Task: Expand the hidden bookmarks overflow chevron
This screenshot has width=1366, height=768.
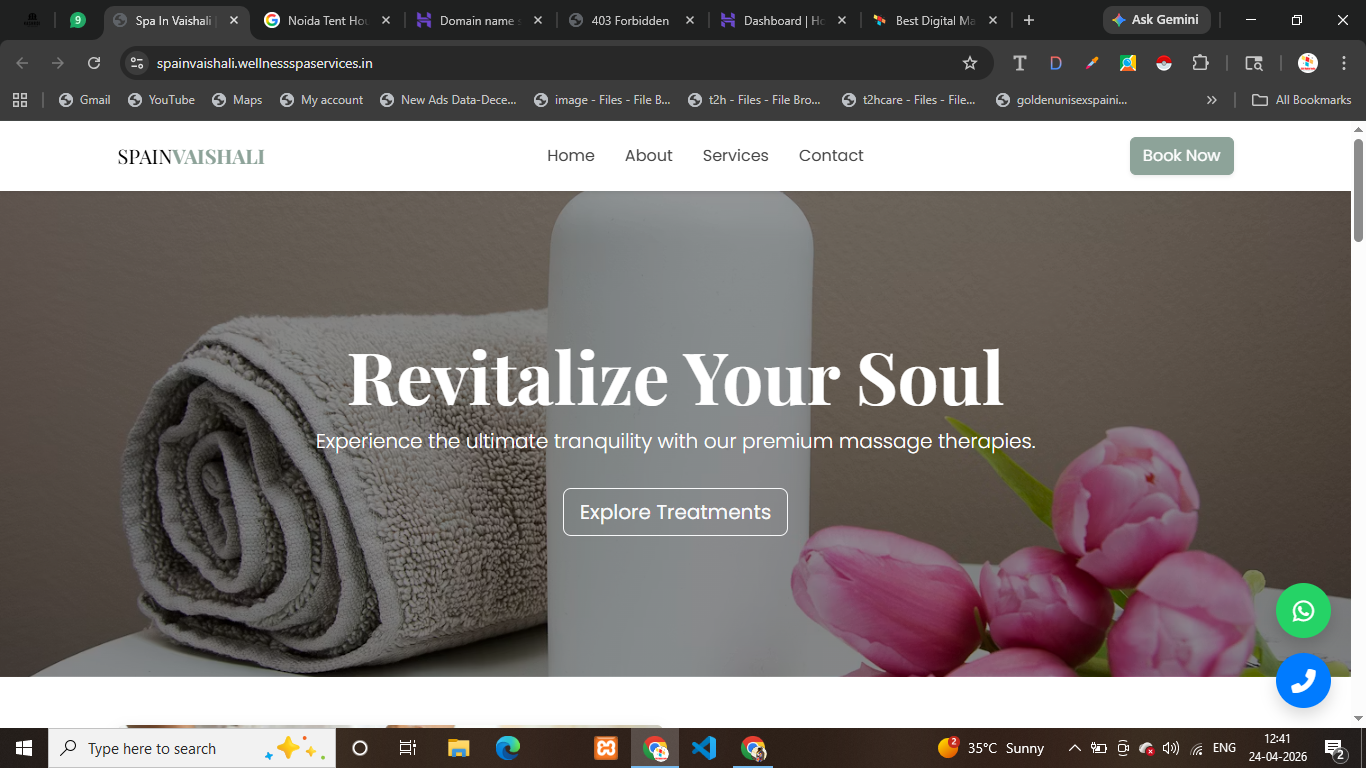Action: pos(1212,100)
